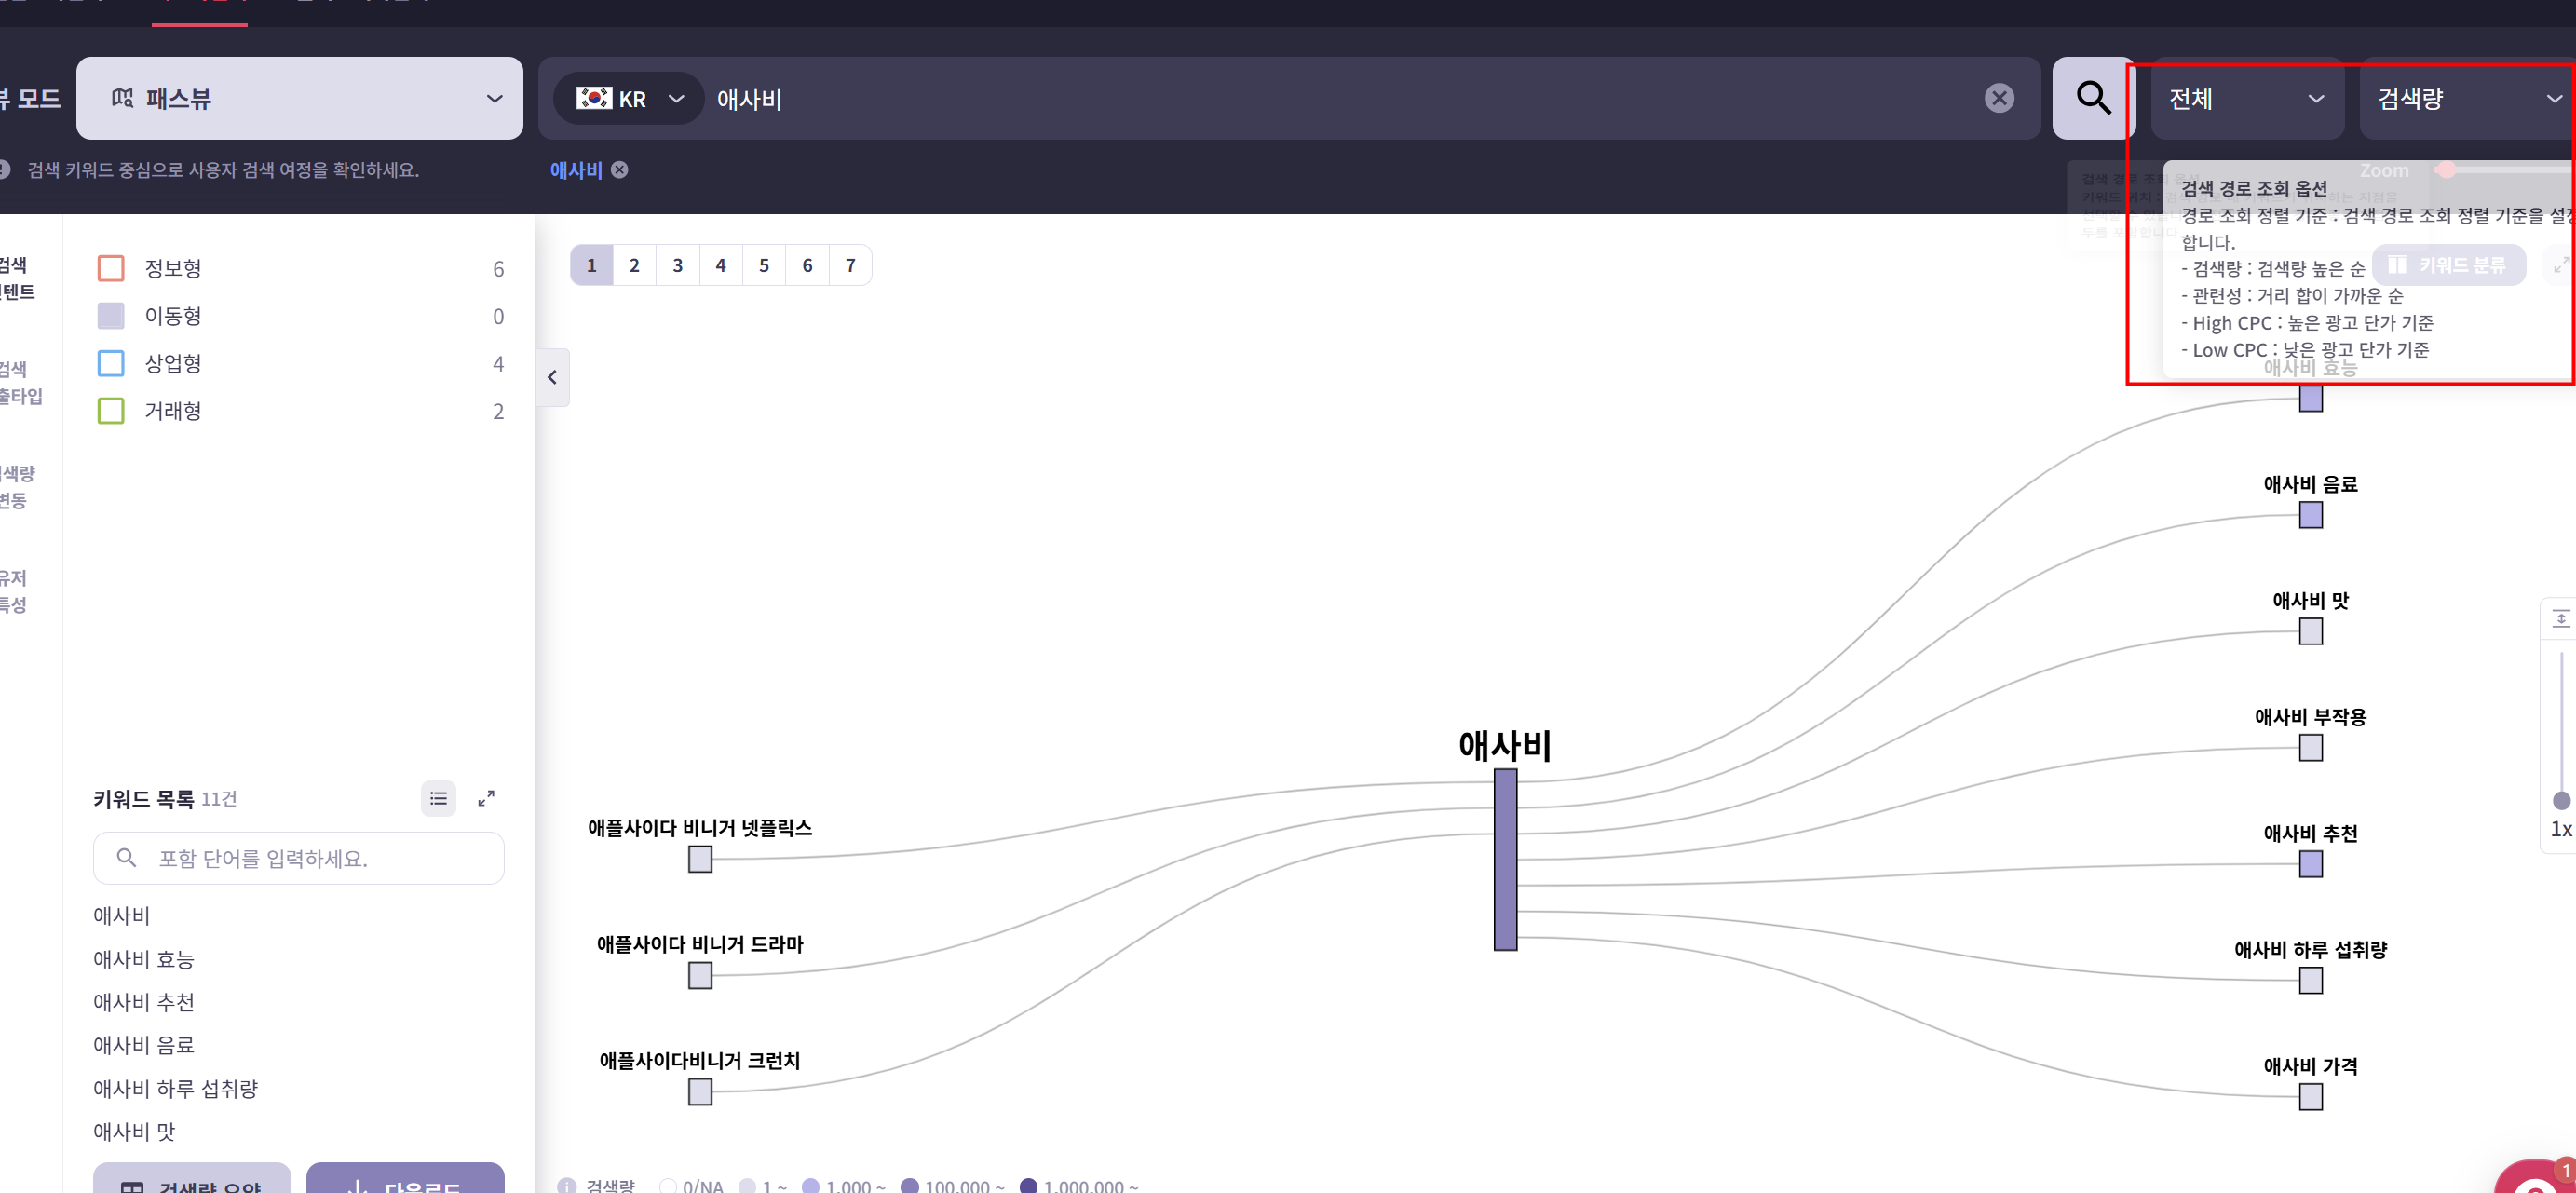Switch keyword list to list view

click(438, 798)
